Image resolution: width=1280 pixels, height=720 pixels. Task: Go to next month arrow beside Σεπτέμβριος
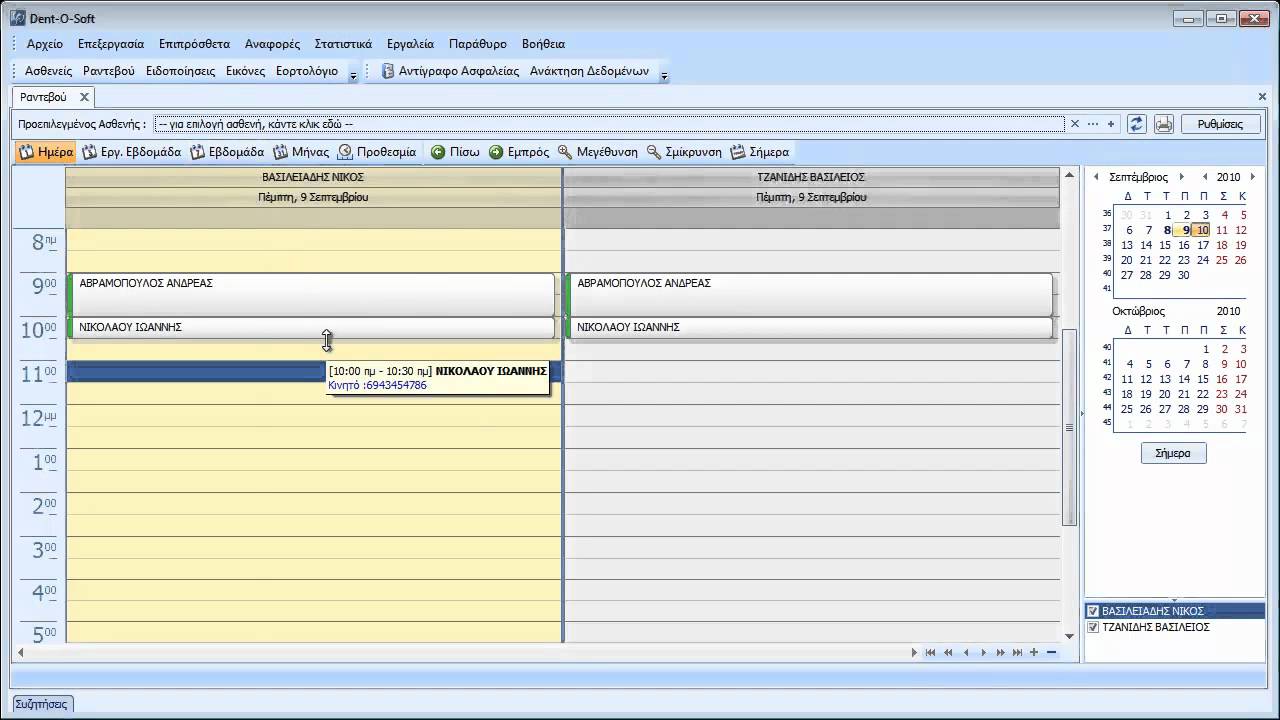coord(1181,177)
